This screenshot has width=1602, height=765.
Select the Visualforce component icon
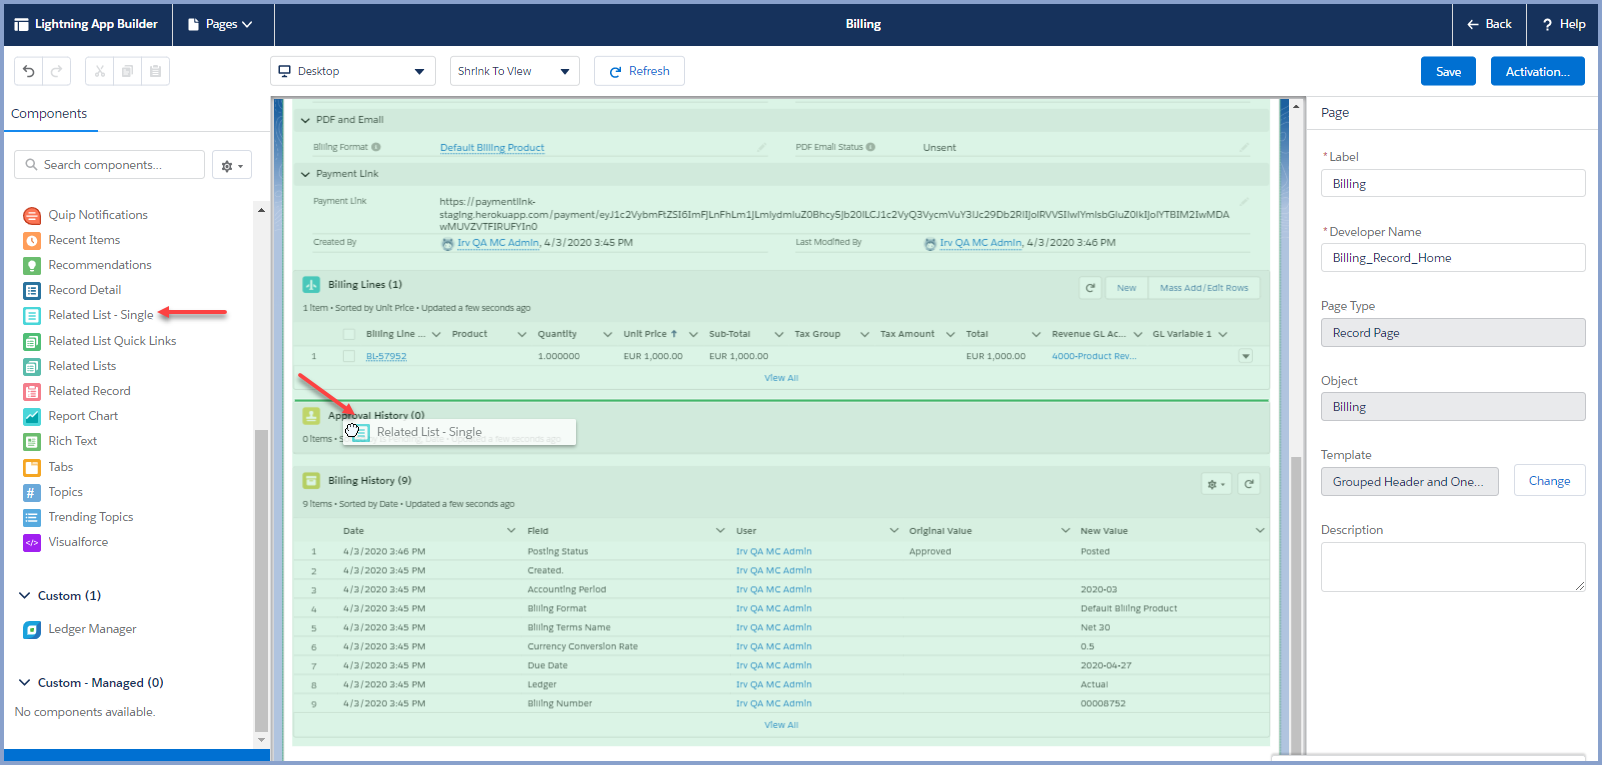(32, 542)
